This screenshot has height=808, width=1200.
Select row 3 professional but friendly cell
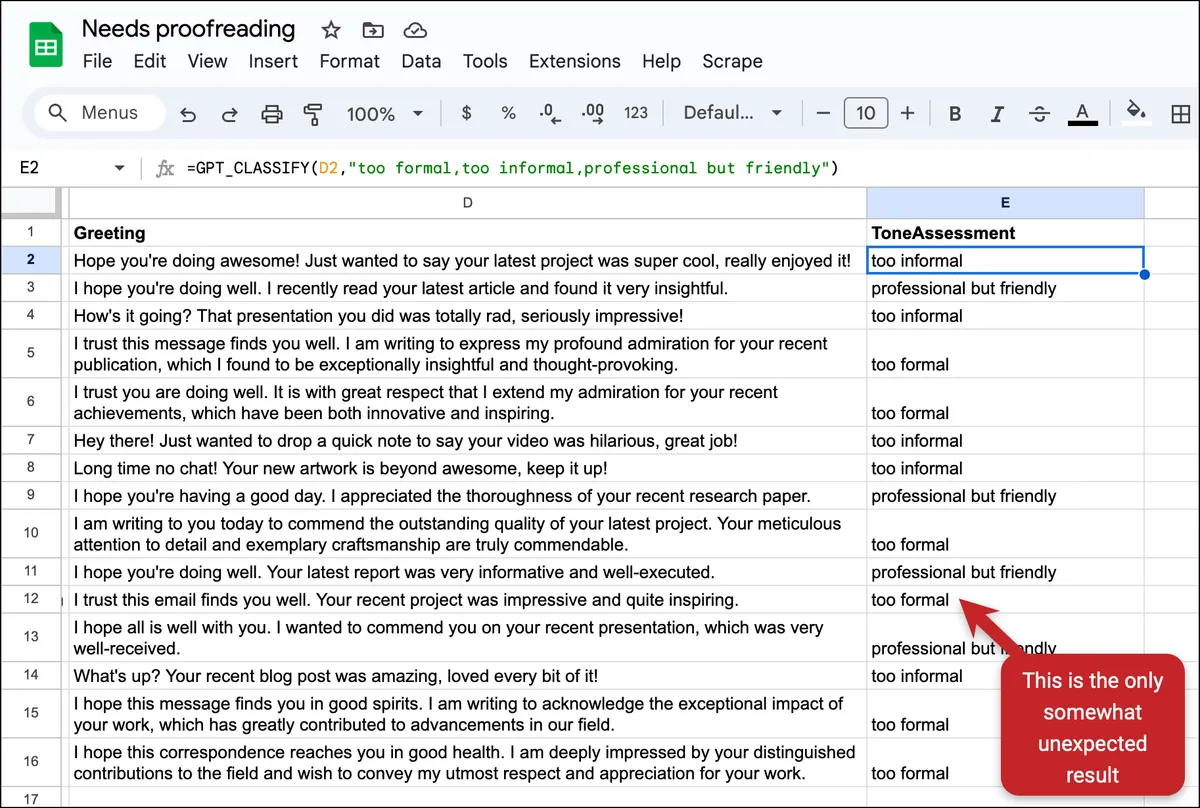tap(1005, 288)
